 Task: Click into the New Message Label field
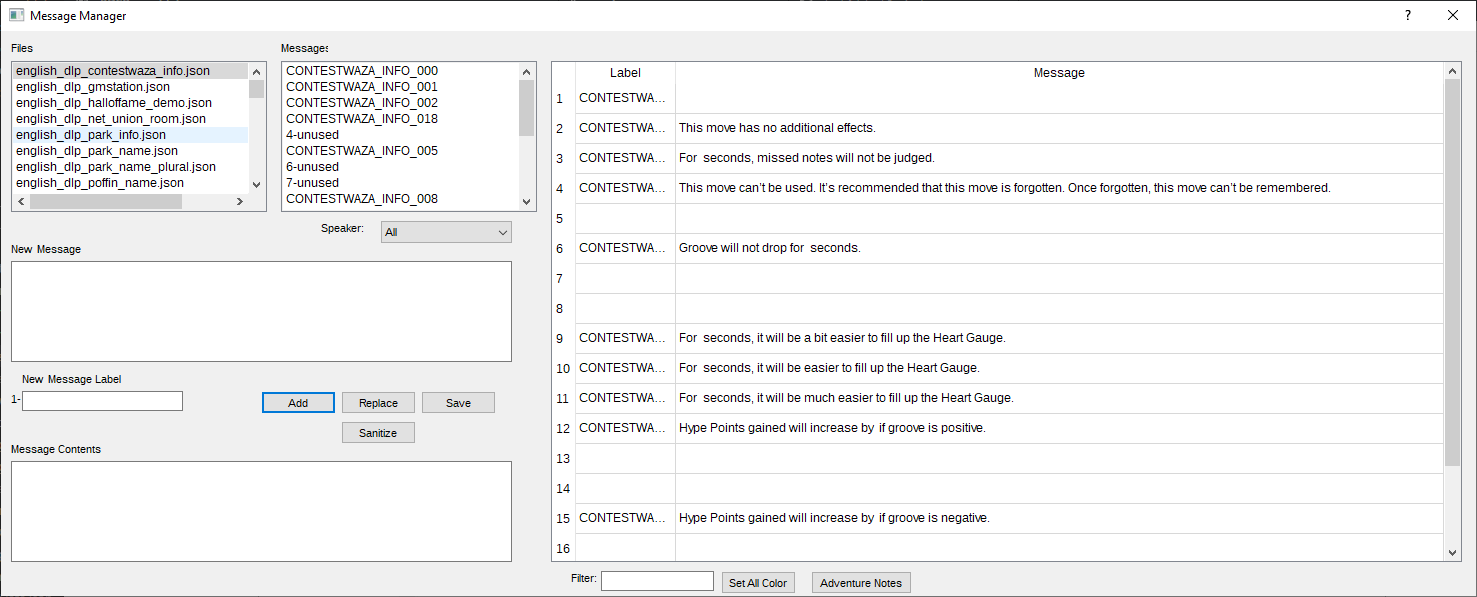click(102, 401)
